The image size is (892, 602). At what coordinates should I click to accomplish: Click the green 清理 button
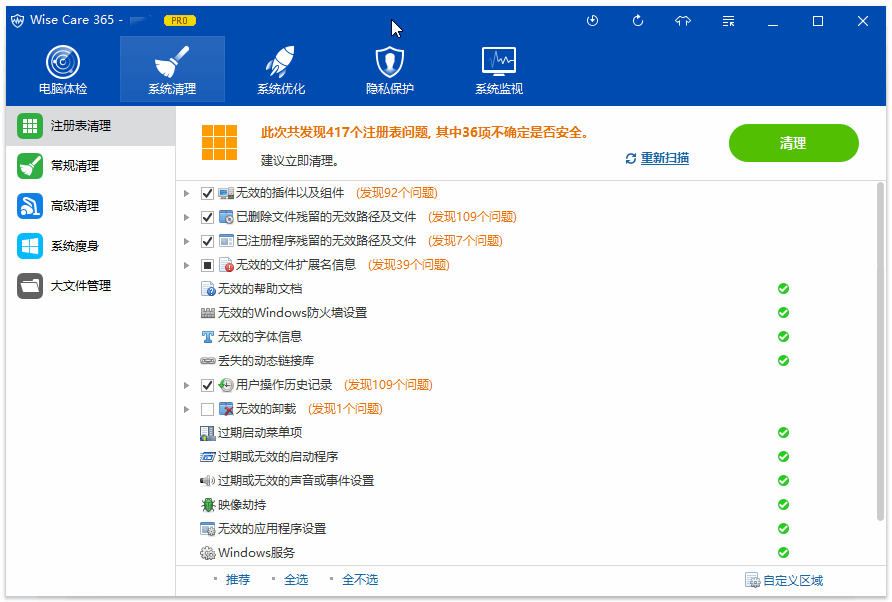tap(793, 143)
